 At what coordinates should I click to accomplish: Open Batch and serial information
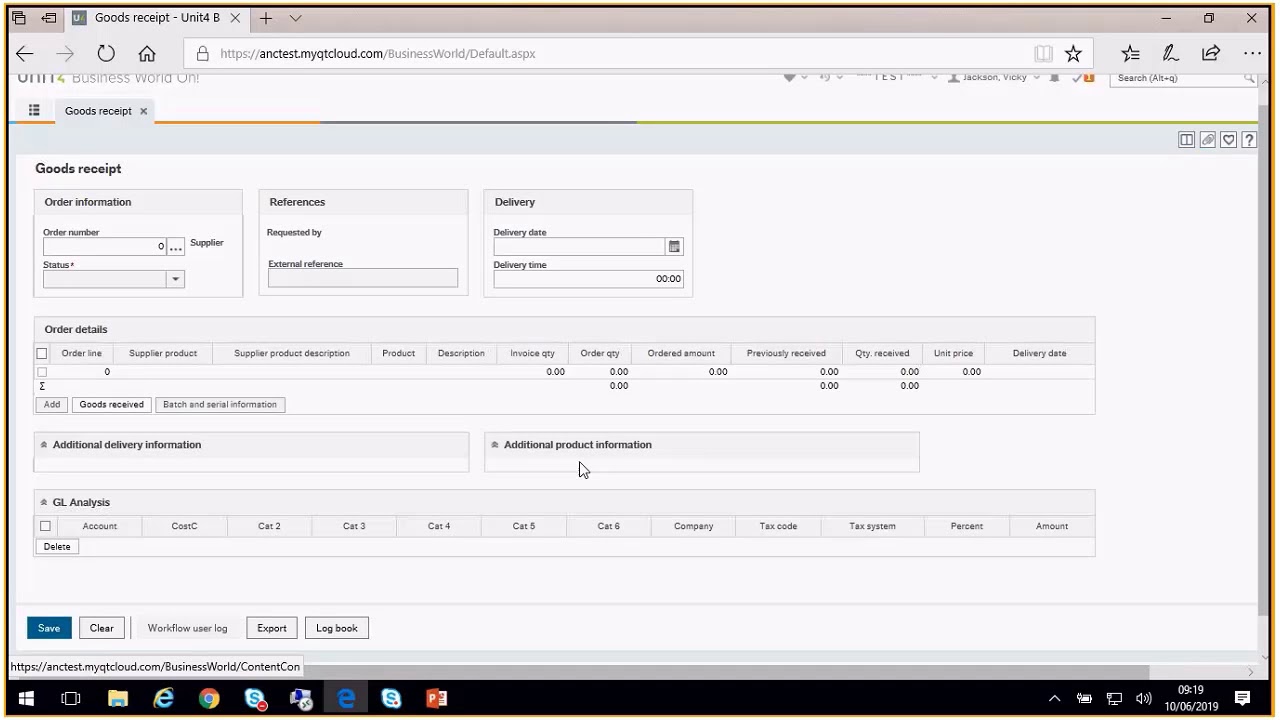coord(220,405)
